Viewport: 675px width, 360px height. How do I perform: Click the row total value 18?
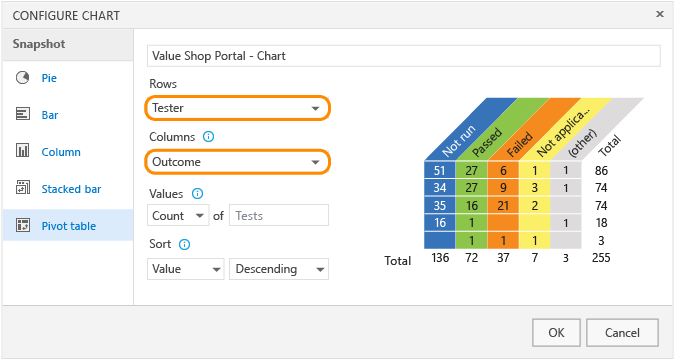(x=601, y=223)
